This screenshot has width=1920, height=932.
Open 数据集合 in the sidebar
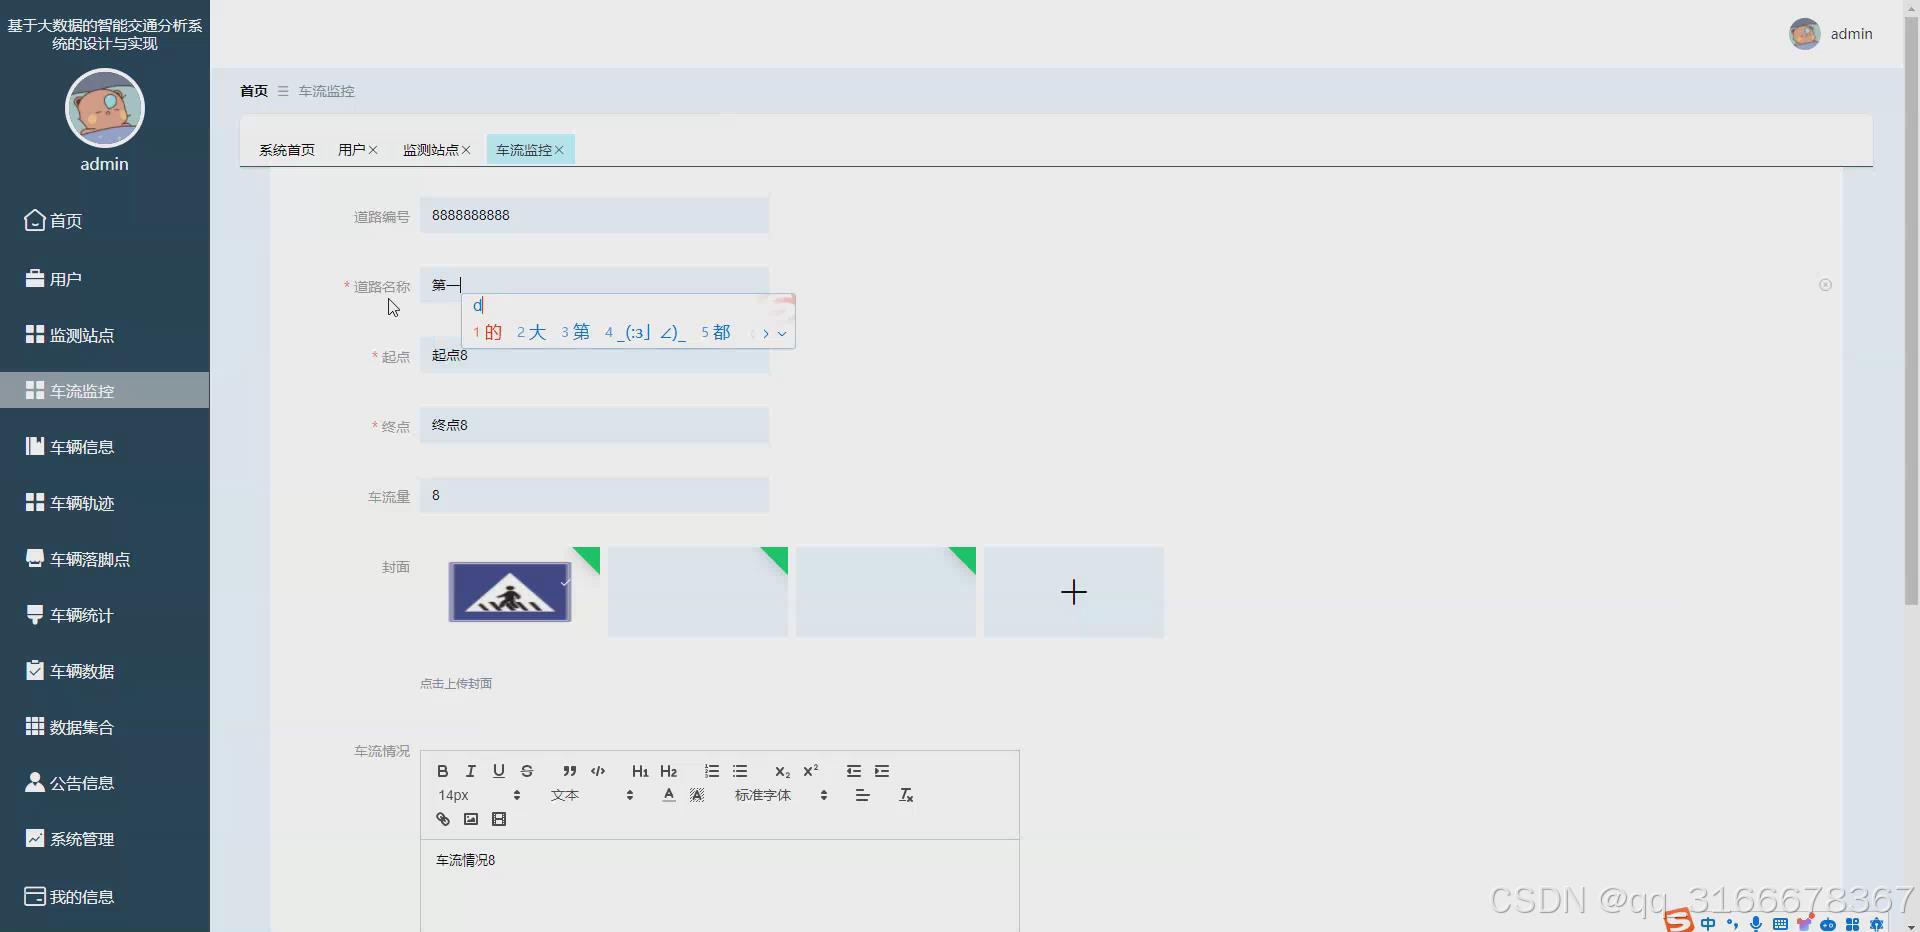click(105, 727)
